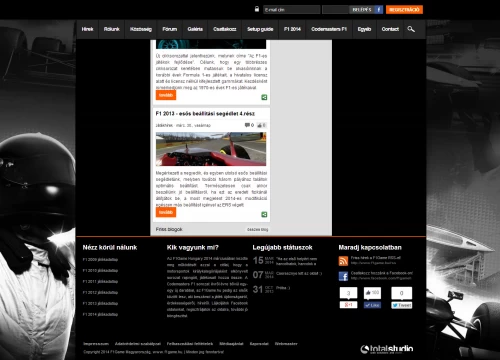Open the Facebook icon in footer

pyautogui.click(x=343, y=276)
